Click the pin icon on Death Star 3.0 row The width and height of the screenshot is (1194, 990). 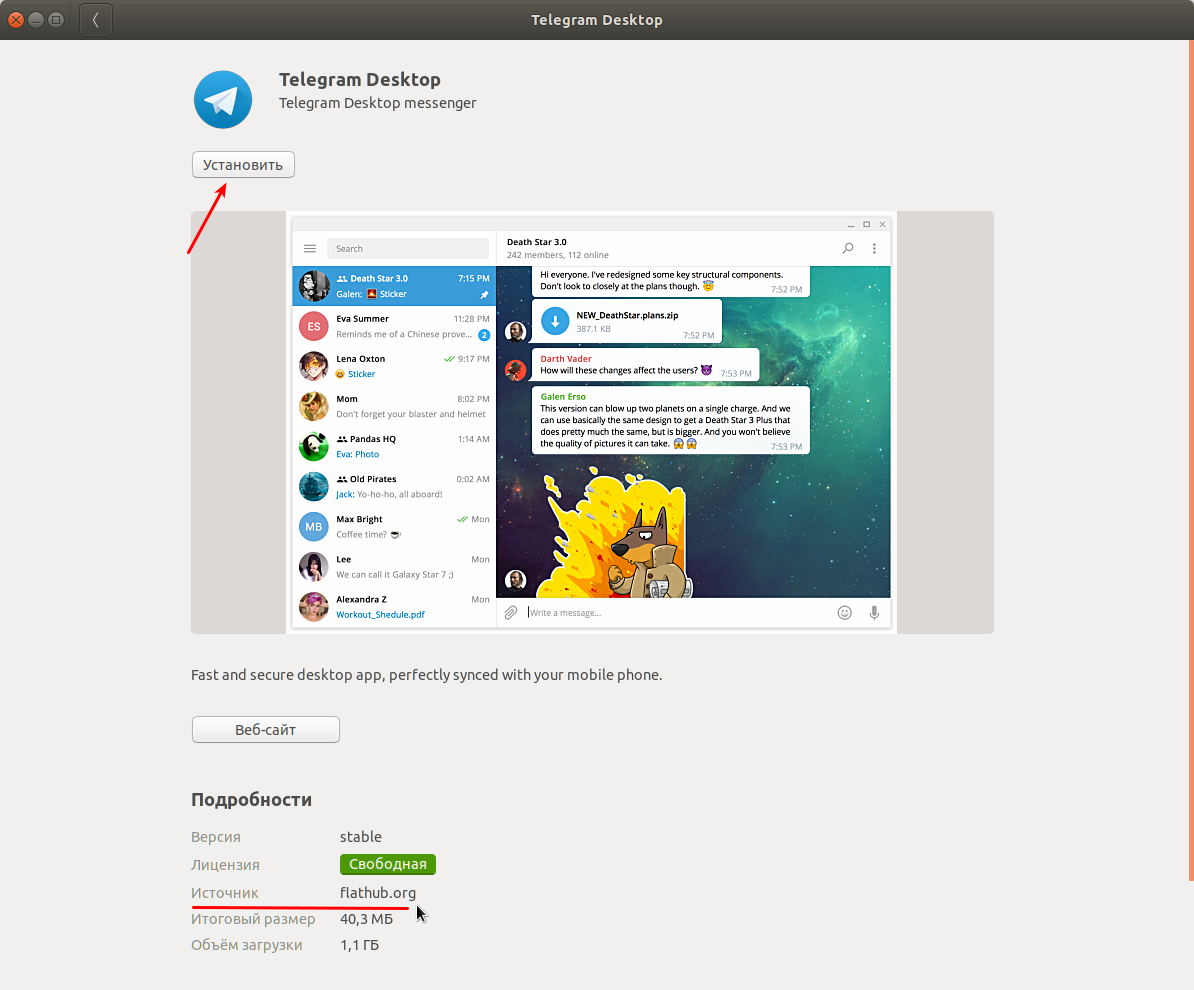(484, 295)
